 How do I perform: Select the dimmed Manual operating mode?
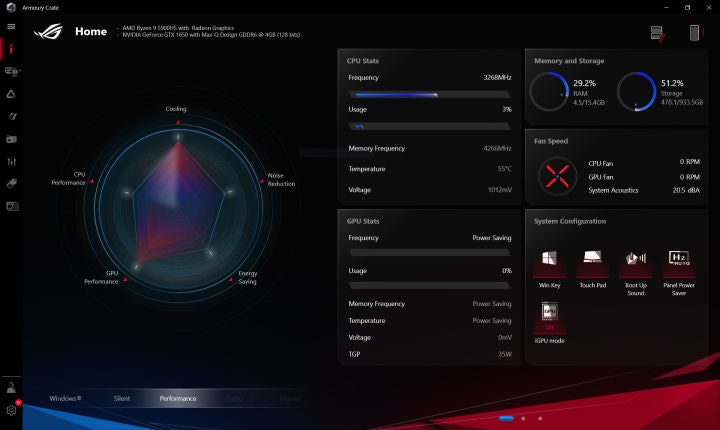290,398
